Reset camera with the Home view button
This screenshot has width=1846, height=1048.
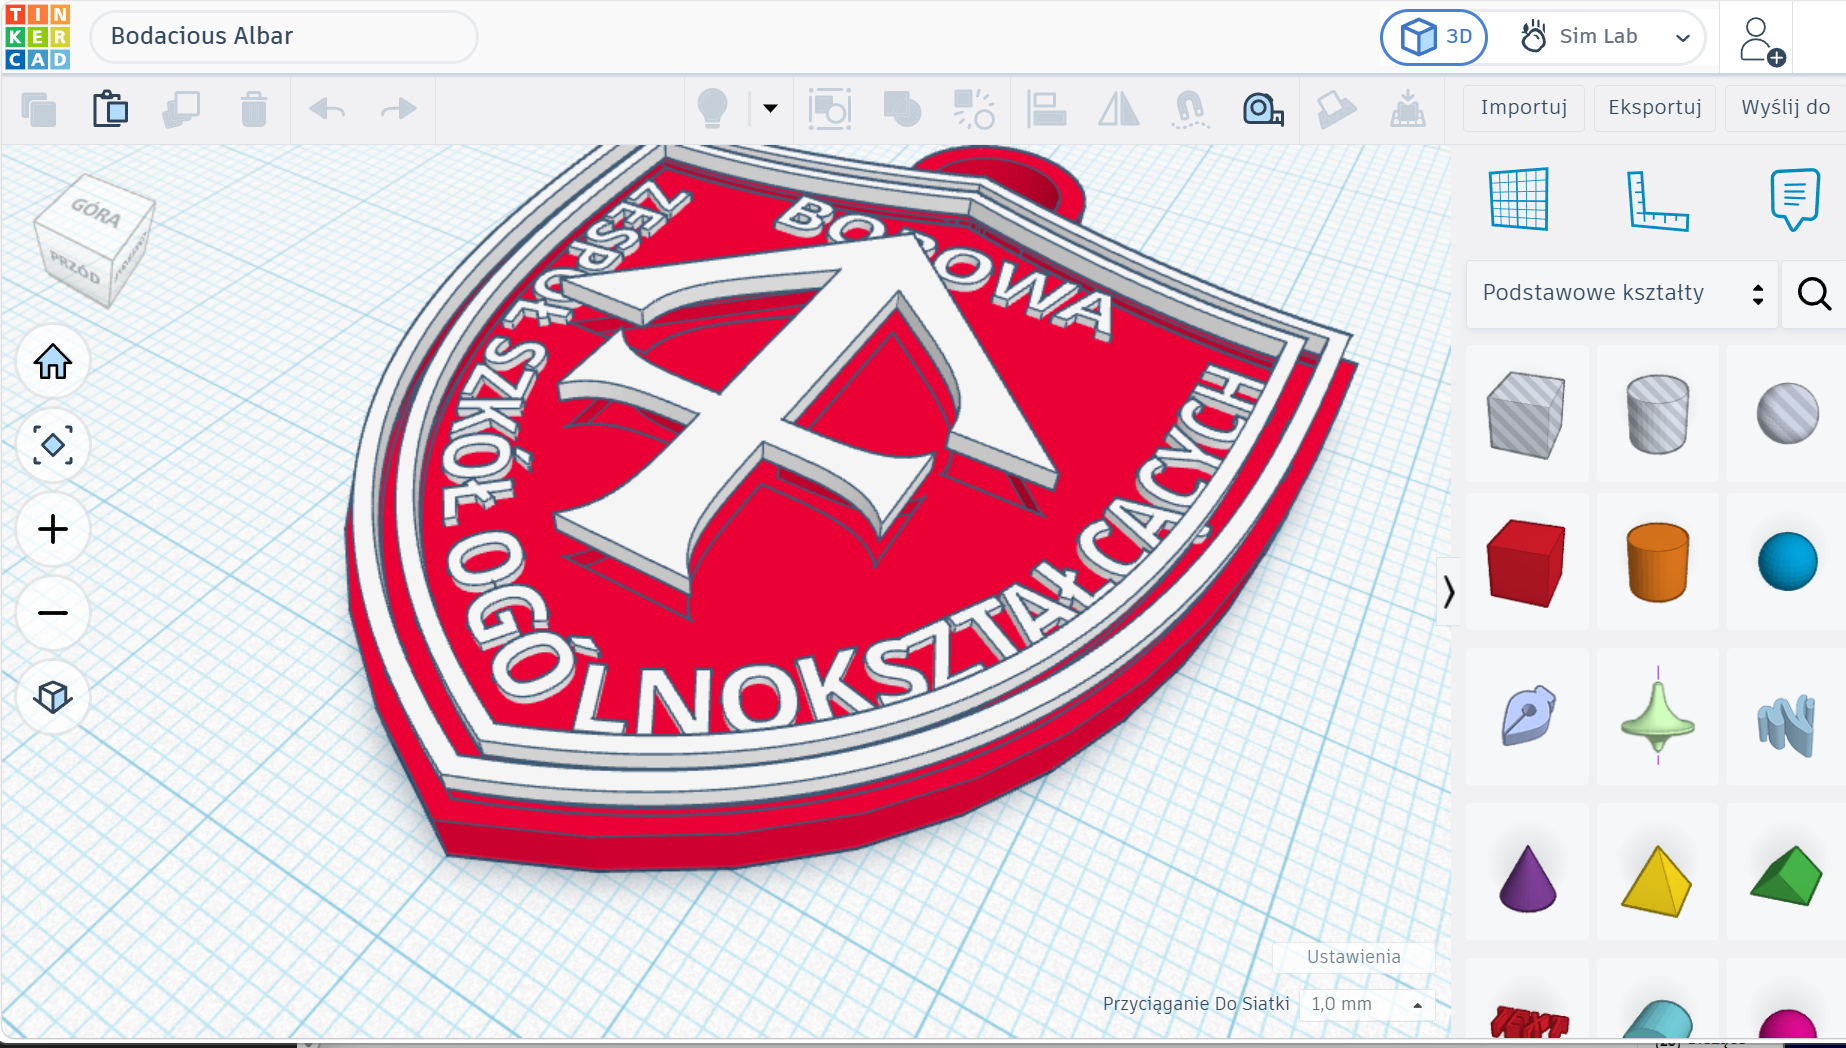[53, 362]
